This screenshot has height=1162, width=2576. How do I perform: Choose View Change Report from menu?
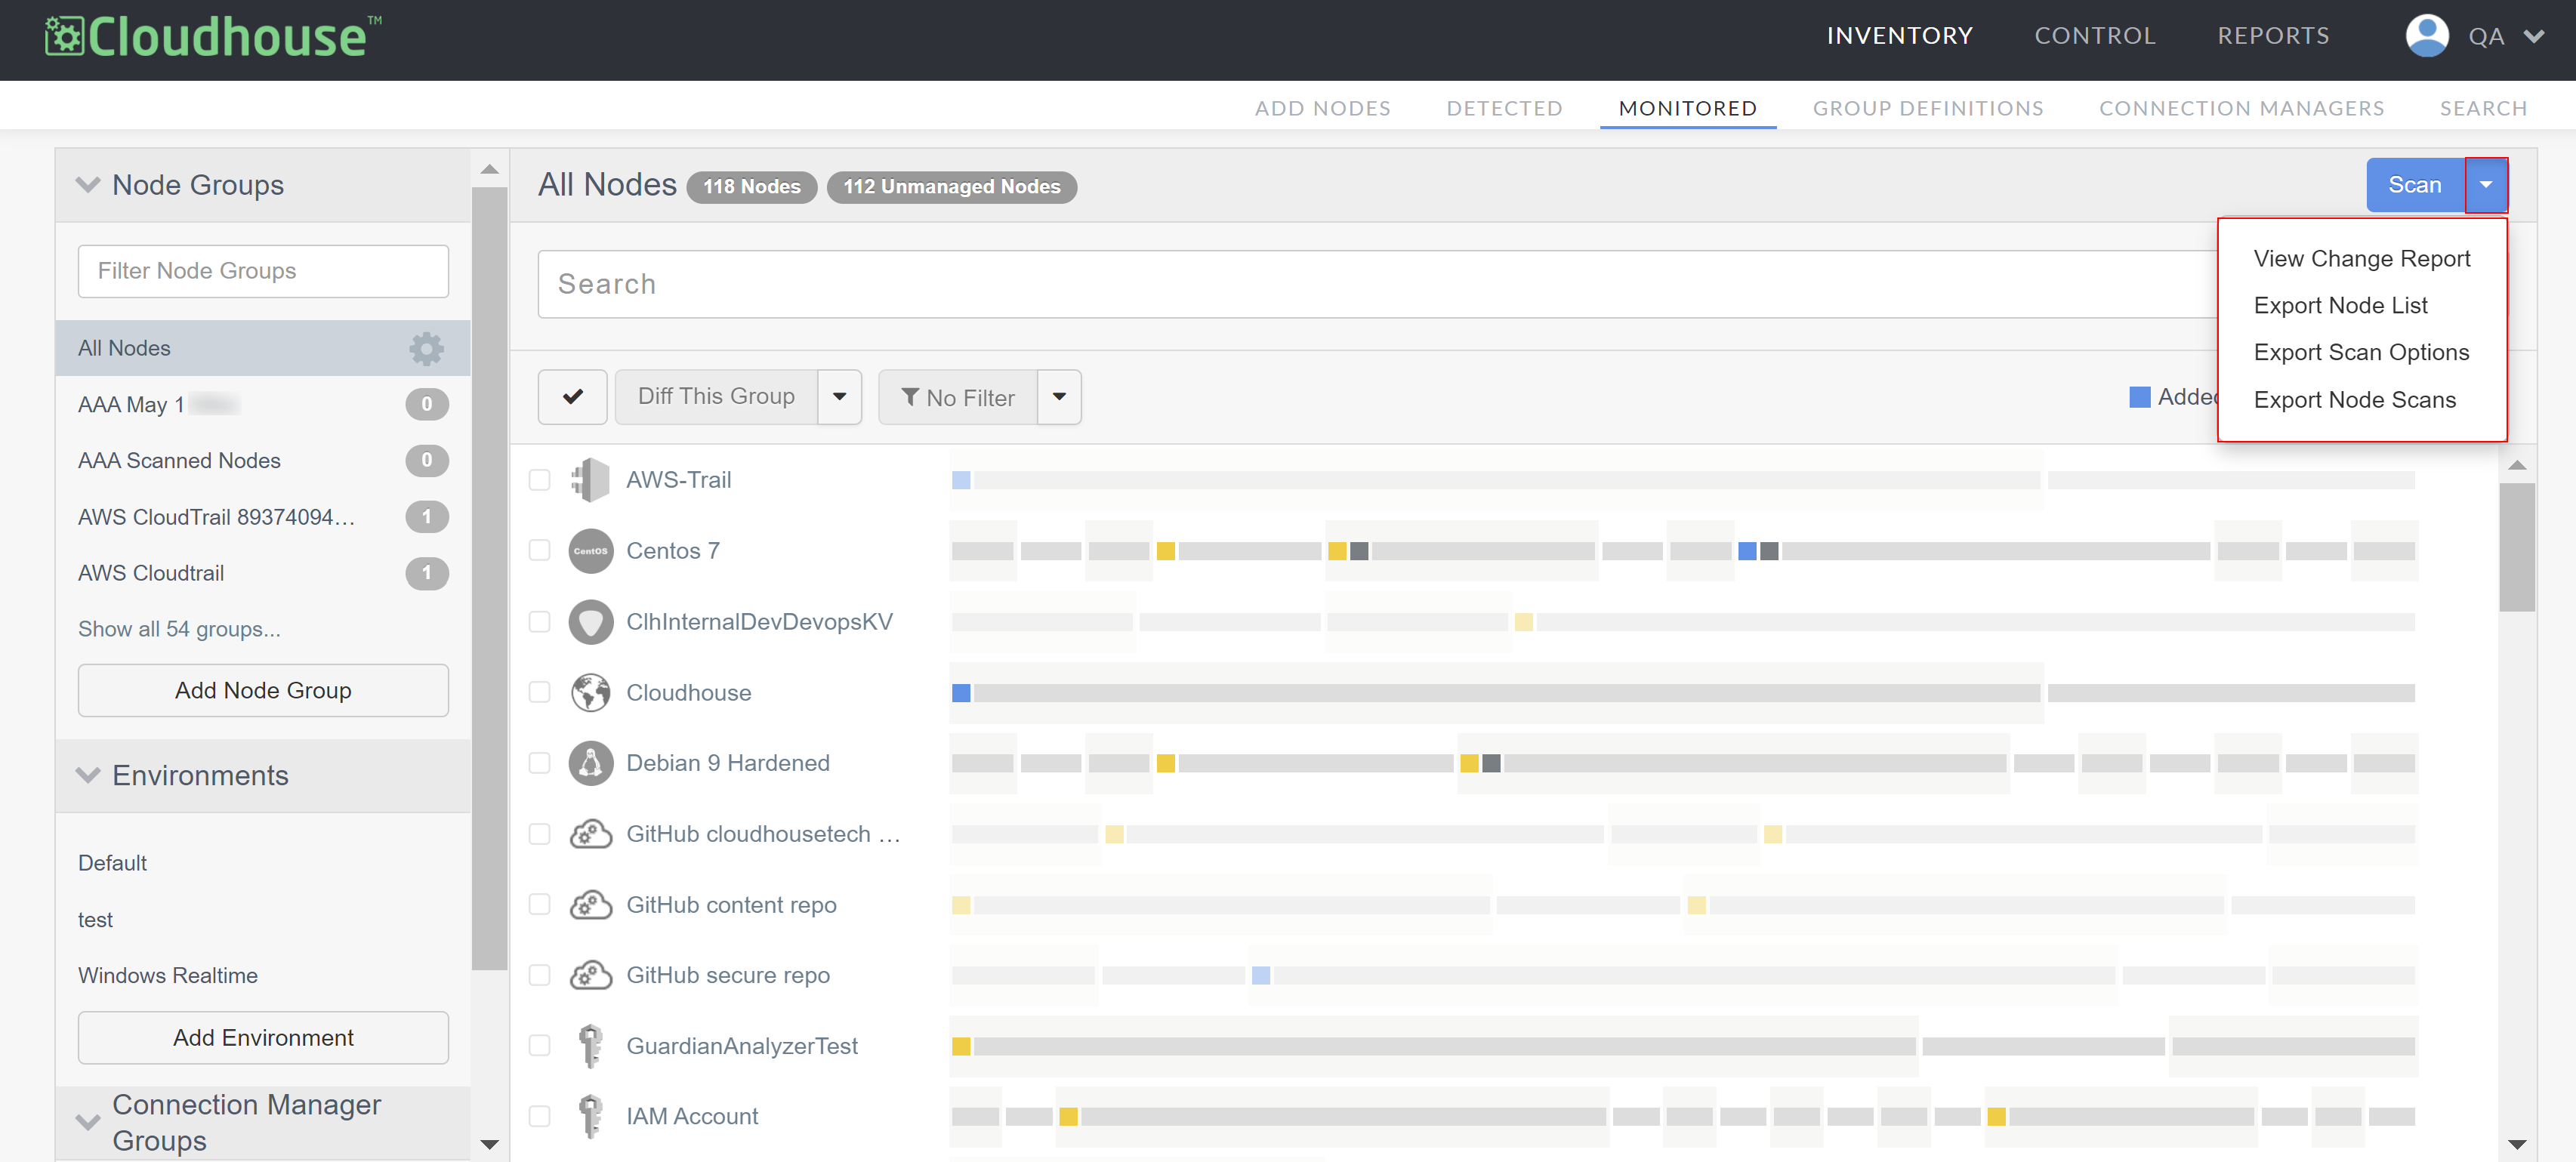2361,259
